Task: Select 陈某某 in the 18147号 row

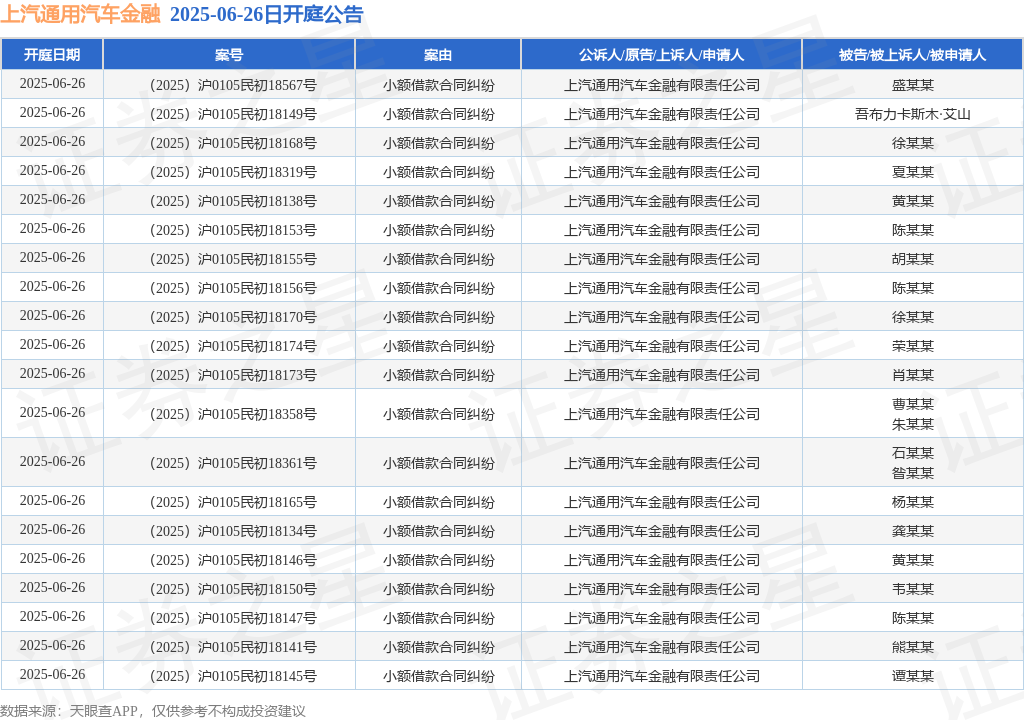Action: (913, 618)
